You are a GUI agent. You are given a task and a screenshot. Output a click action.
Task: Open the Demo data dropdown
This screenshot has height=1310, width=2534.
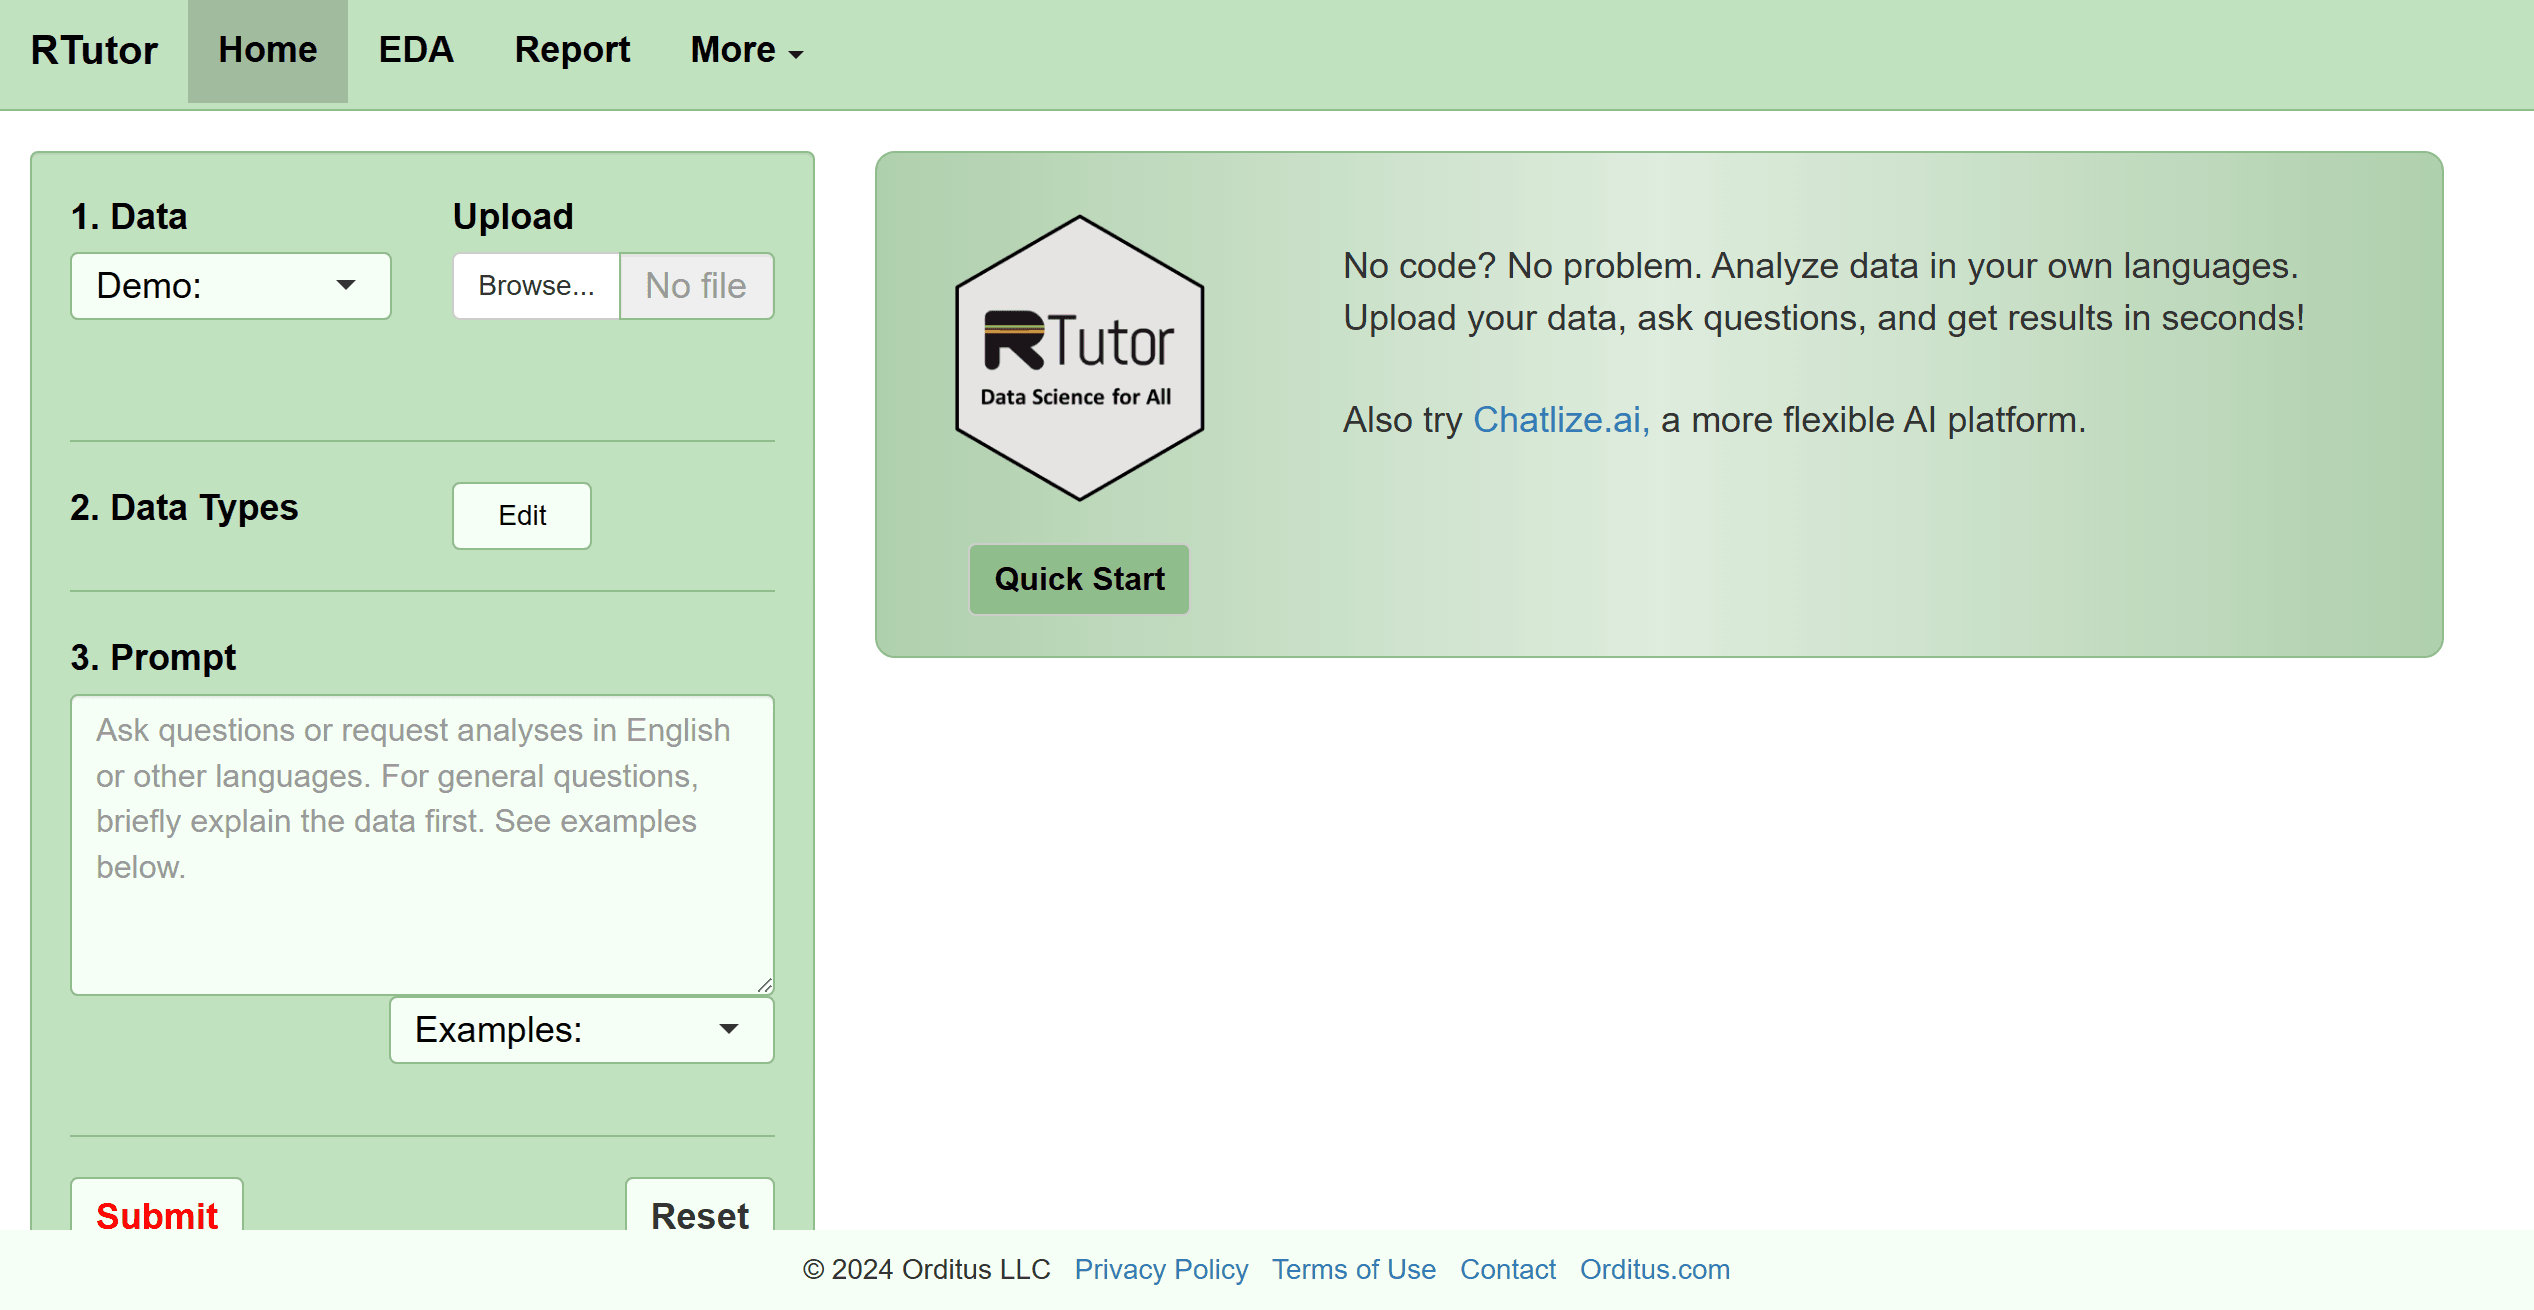pyautogui.click(x=230, y=286)
